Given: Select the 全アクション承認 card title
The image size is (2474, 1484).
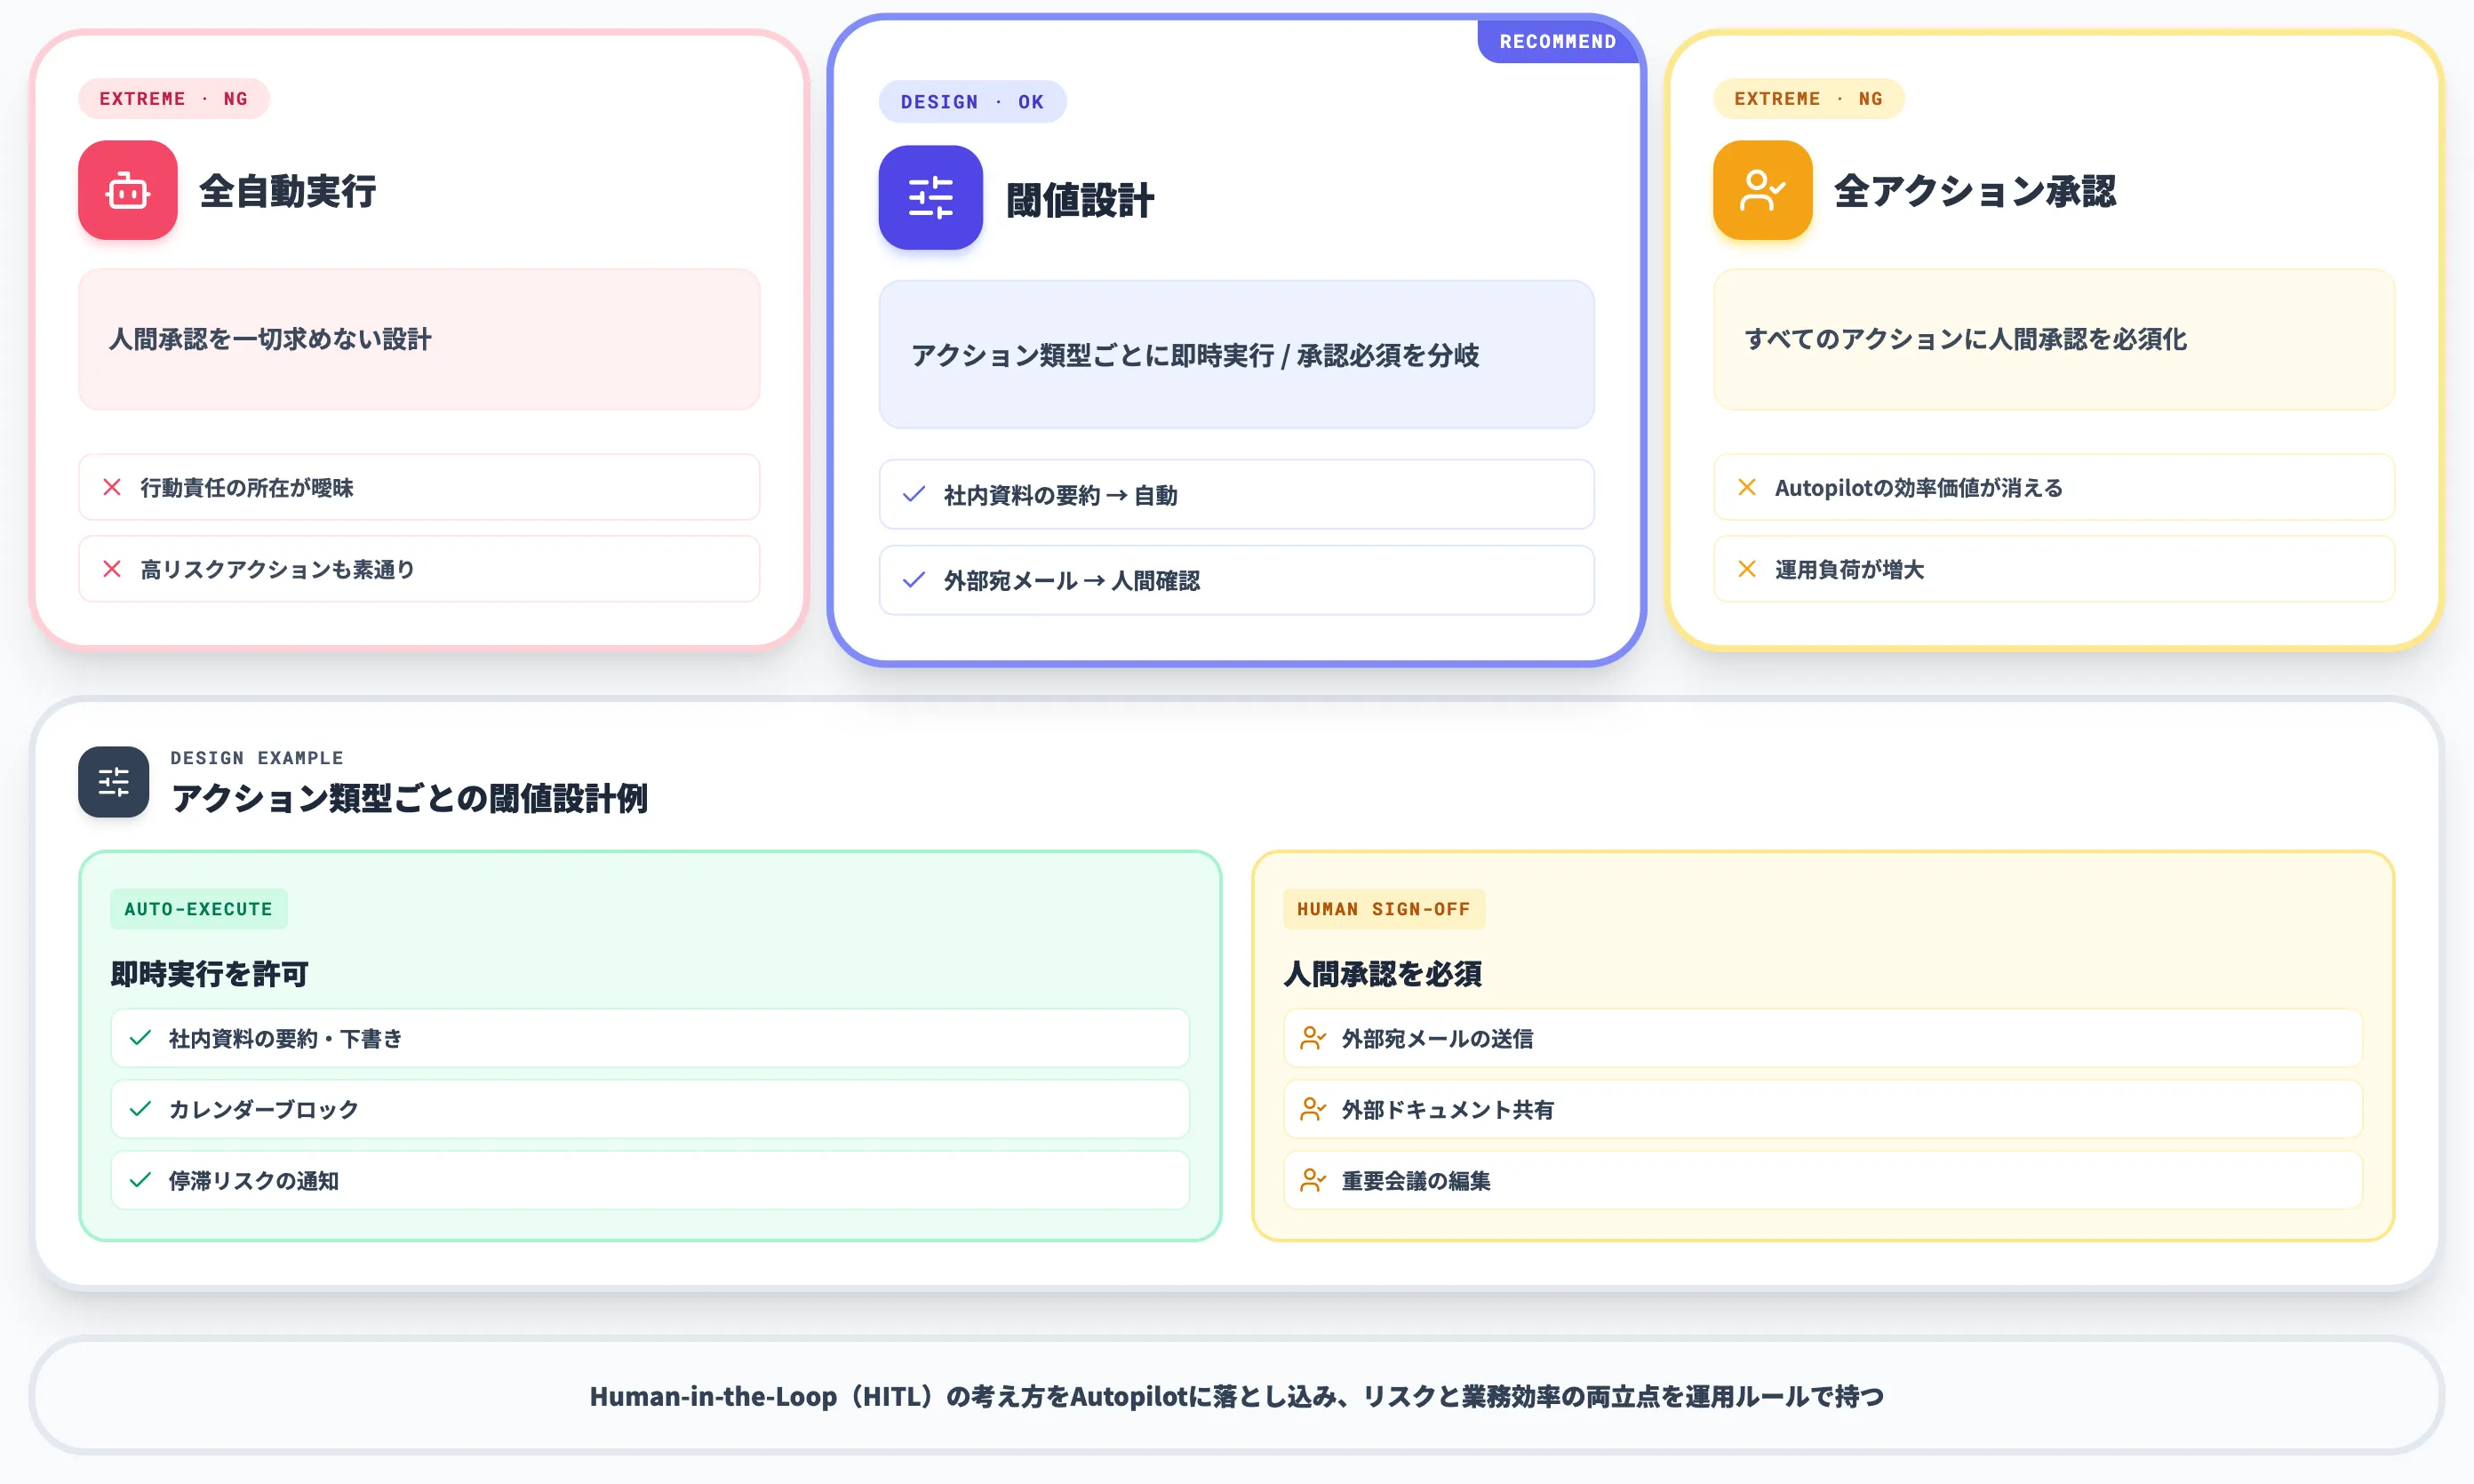Looking at the screenshot, I should 1975,191.
